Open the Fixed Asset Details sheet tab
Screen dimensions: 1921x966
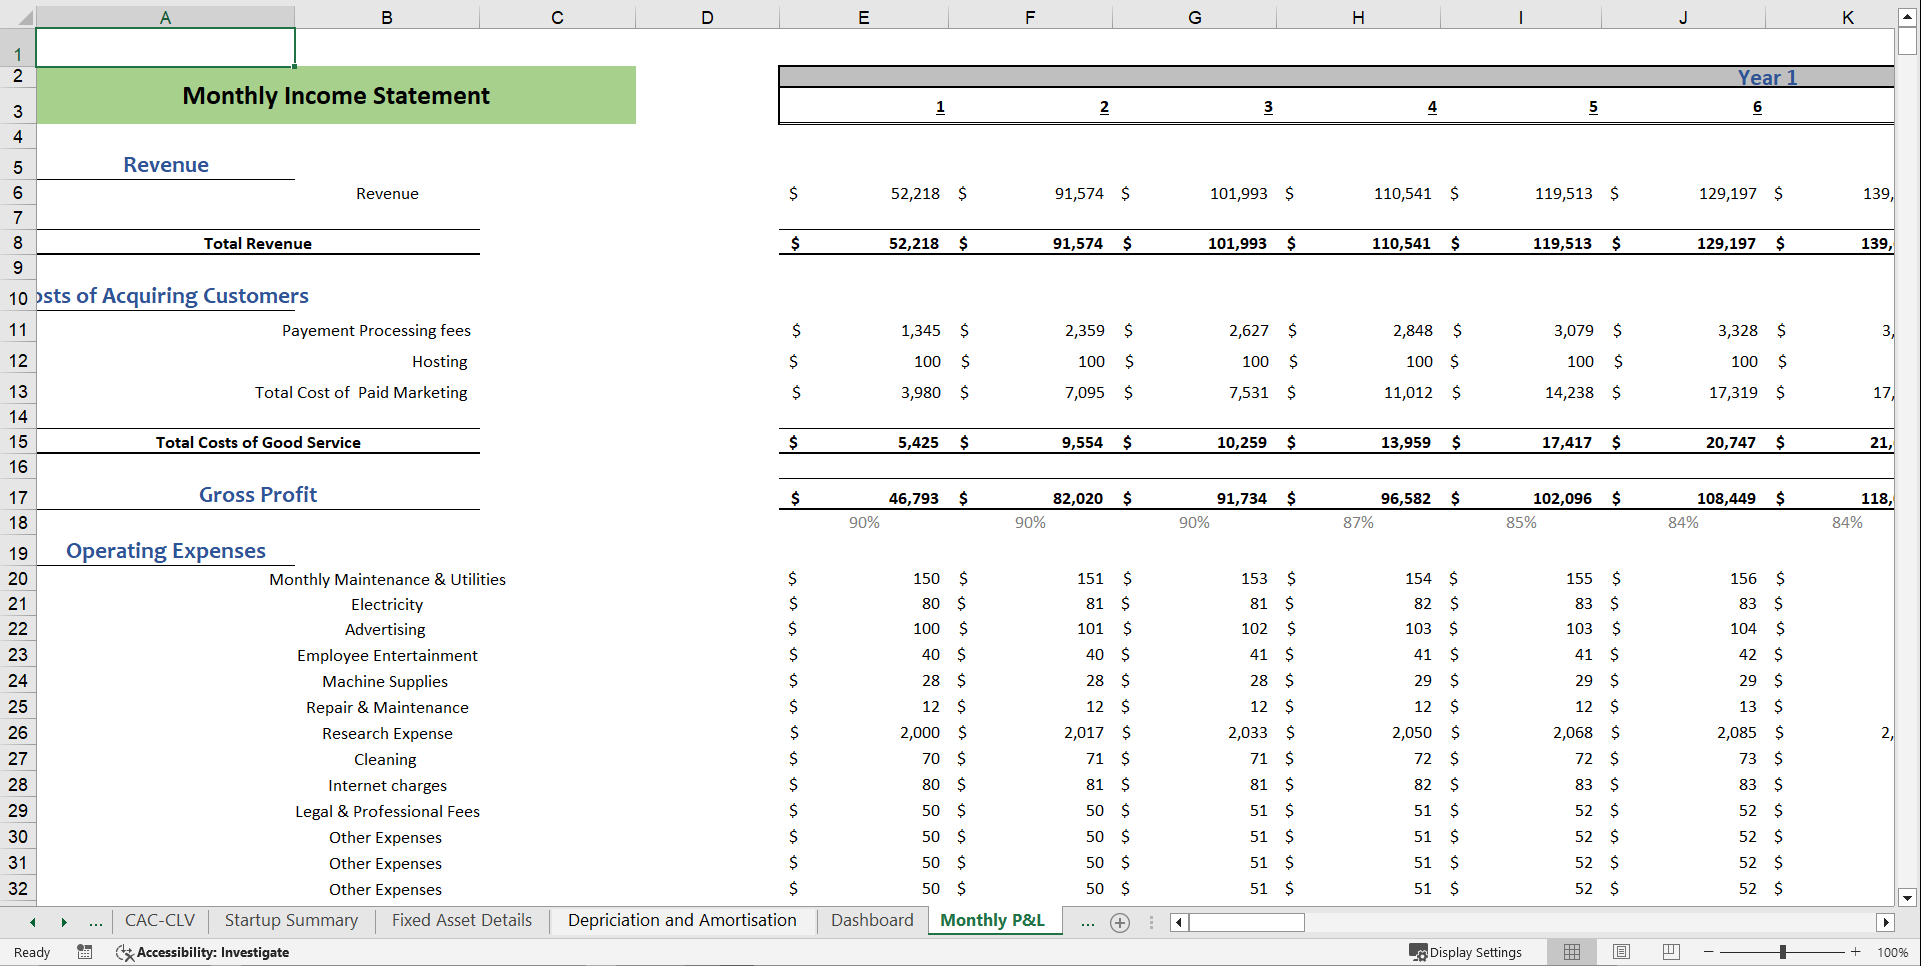tap(462, 920)
